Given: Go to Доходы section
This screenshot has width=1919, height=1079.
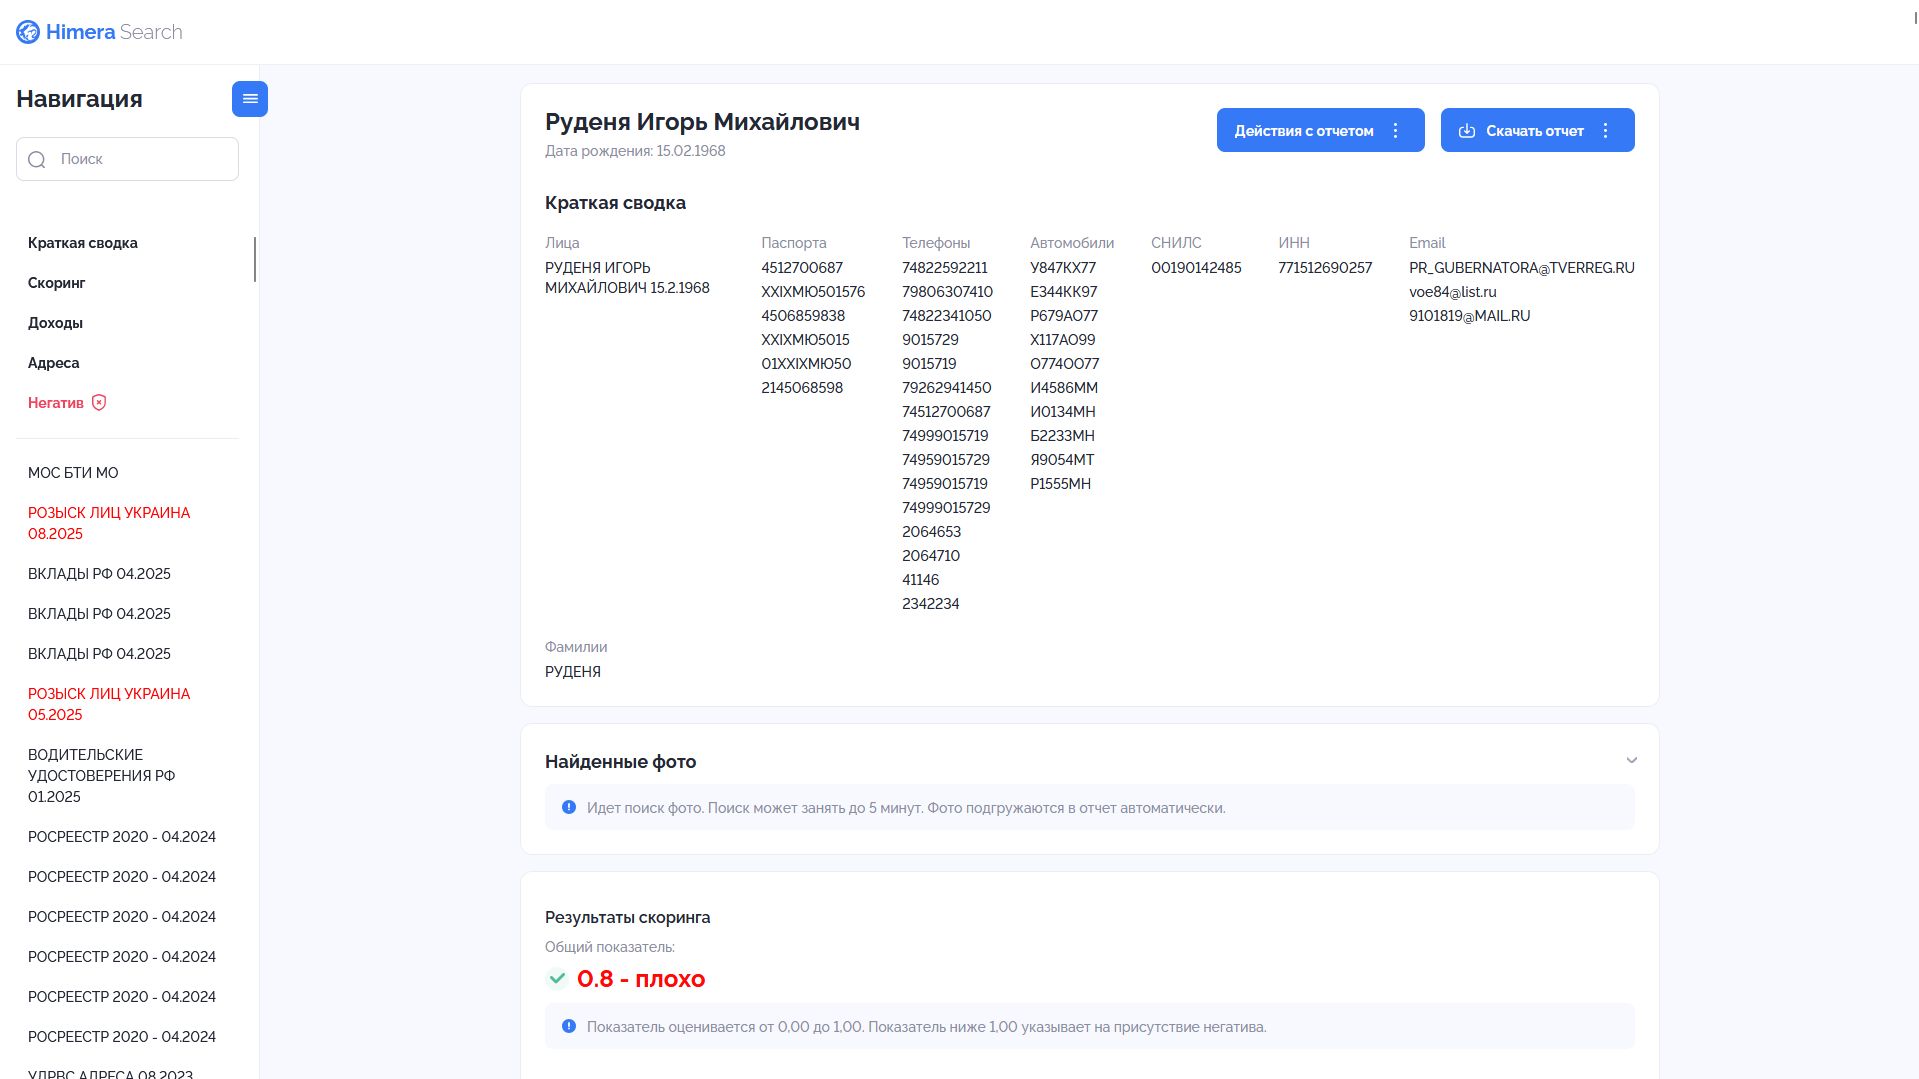Looking at the screenshot, I should point(55,323).
